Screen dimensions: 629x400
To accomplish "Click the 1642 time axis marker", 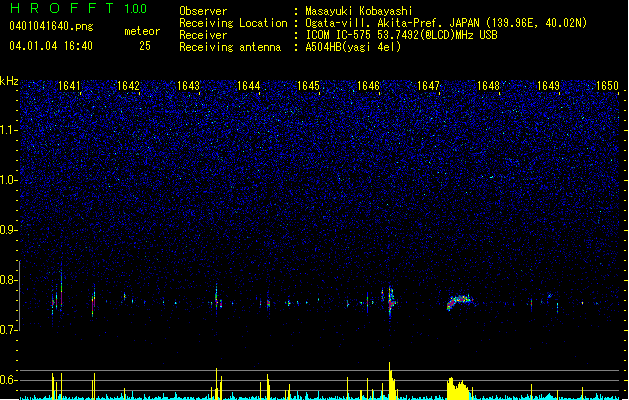I will point(128,86).
